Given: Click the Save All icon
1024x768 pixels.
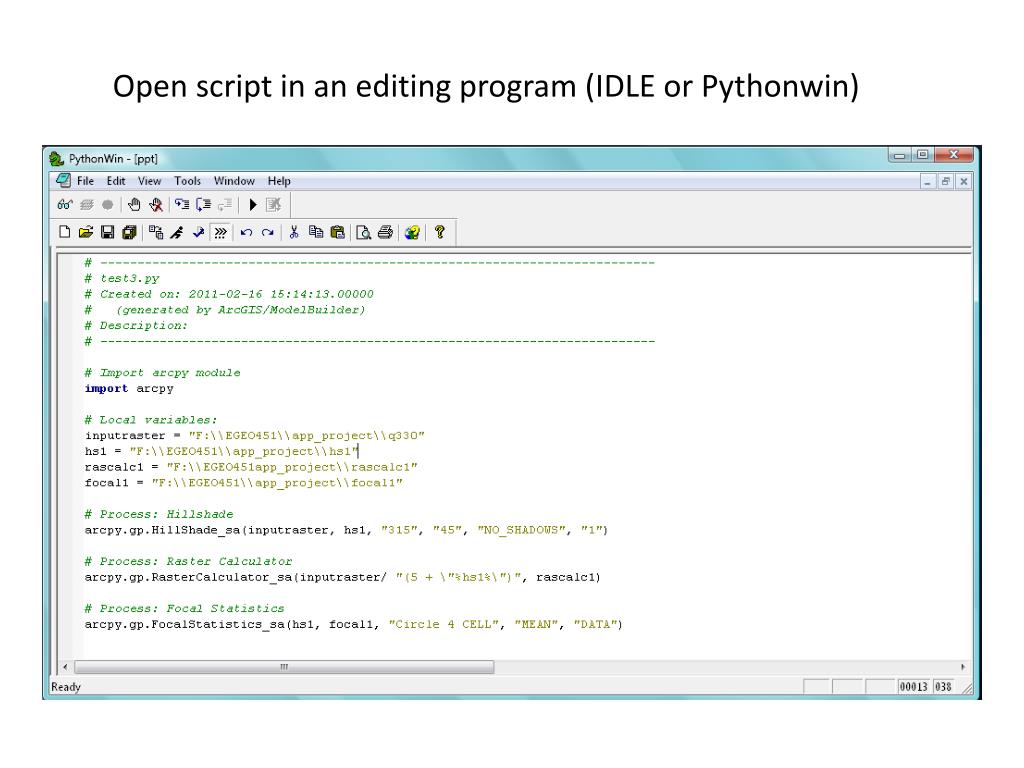Looking at the screenshot, I should pyautogui.click(x=129, y=232).
